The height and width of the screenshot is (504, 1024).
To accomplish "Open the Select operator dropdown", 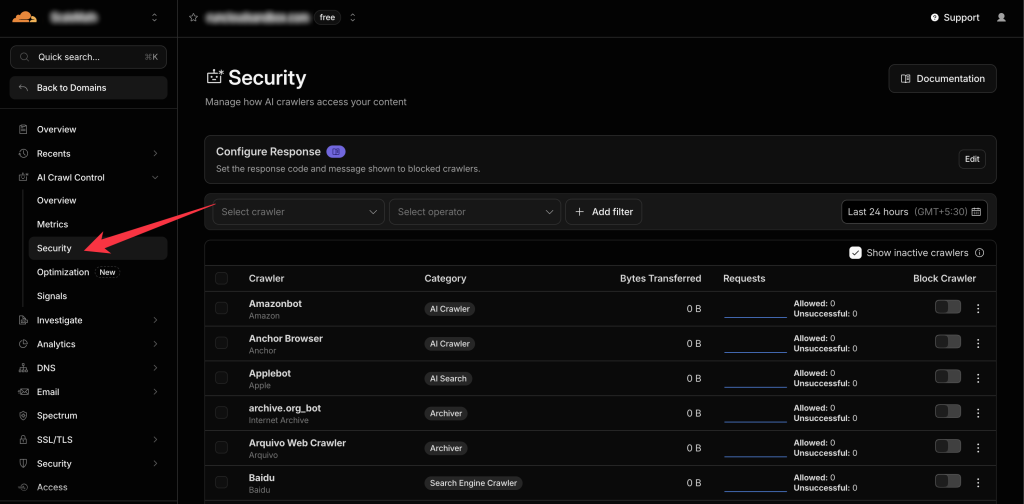I will click(x=475, y=212).
